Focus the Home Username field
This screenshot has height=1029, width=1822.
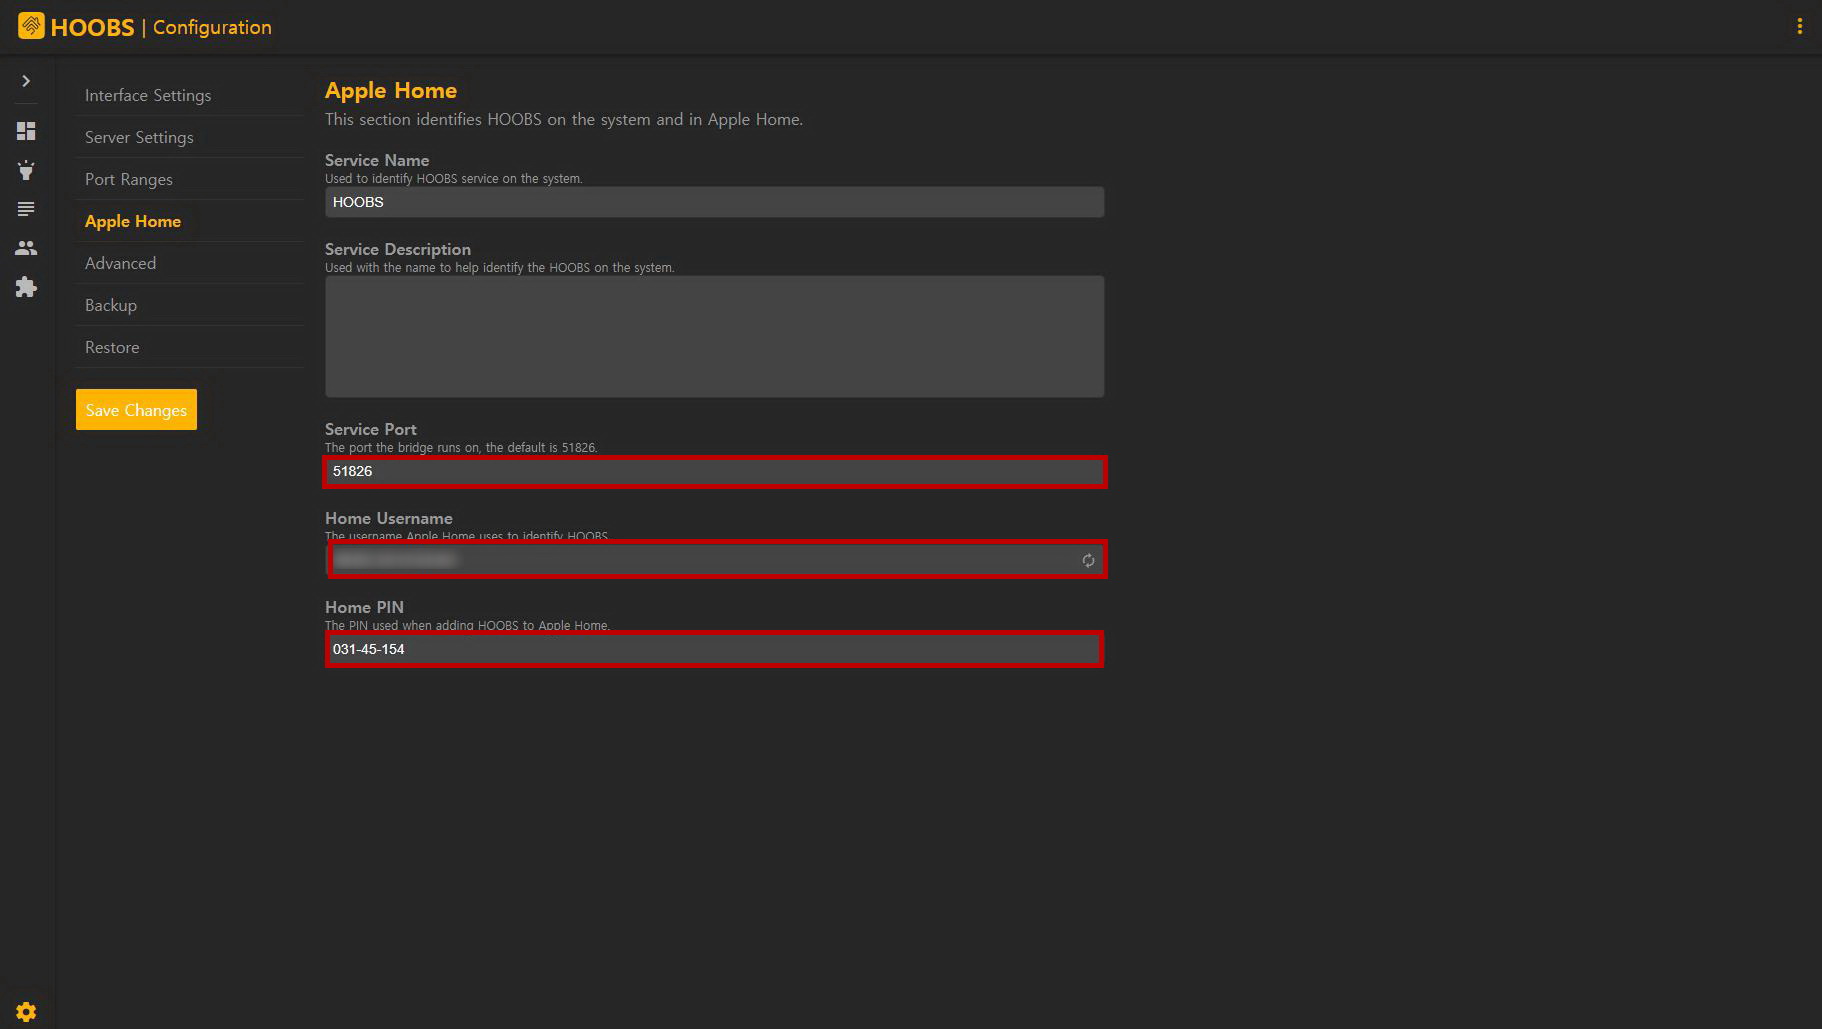pos(714,560)
